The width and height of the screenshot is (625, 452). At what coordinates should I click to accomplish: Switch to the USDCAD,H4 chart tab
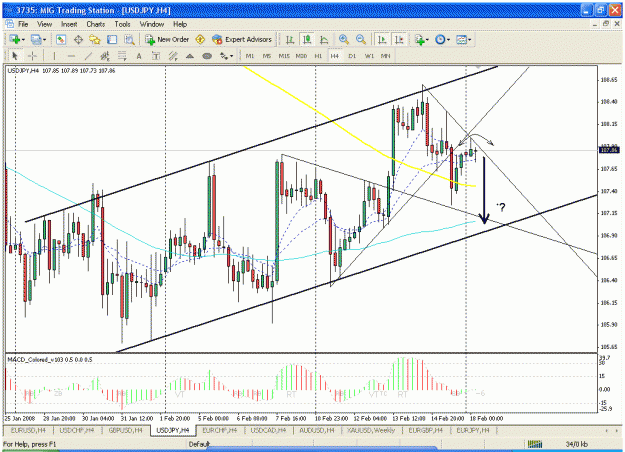pos(268,430)
